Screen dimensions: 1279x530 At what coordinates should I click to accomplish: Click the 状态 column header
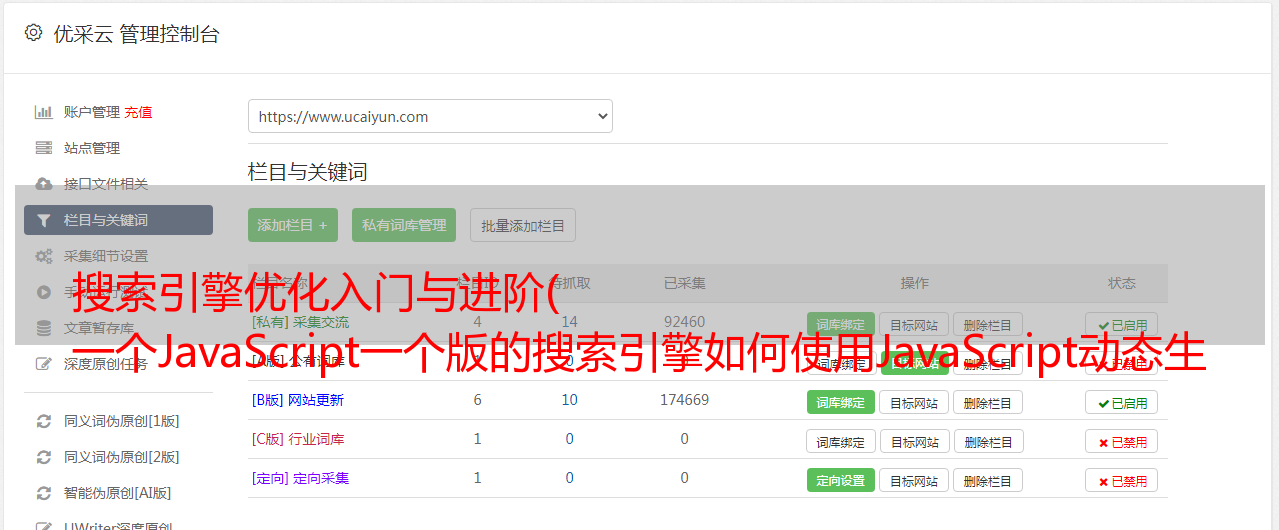coord(1122,283)
